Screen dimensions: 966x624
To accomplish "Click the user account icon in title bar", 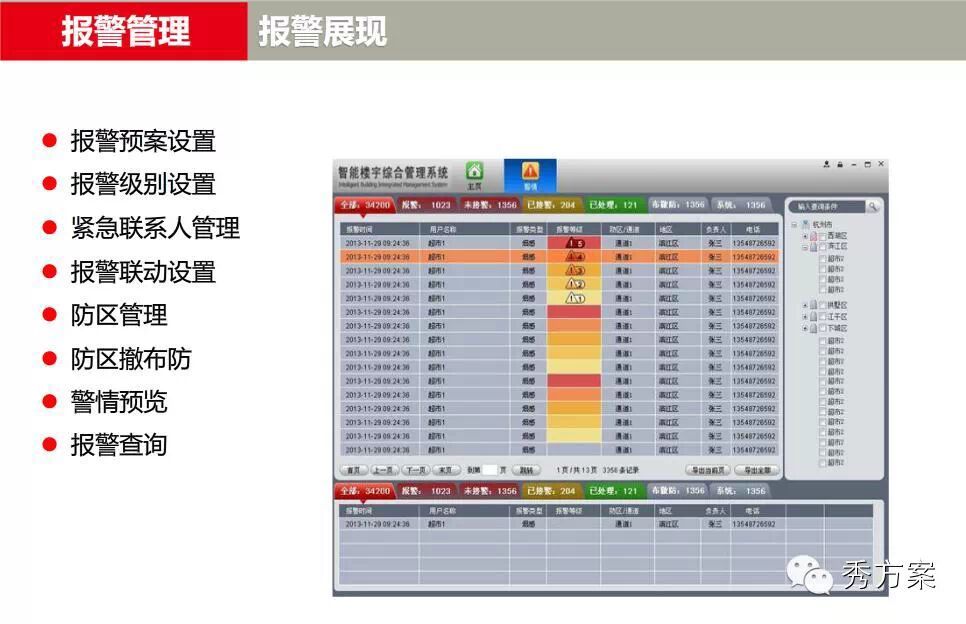I will (826, 164).
